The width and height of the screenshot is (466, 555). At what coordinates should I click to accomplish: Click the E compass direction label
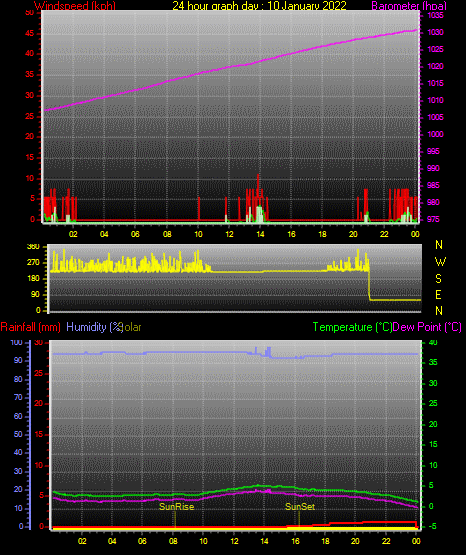(x=438, y=295)
